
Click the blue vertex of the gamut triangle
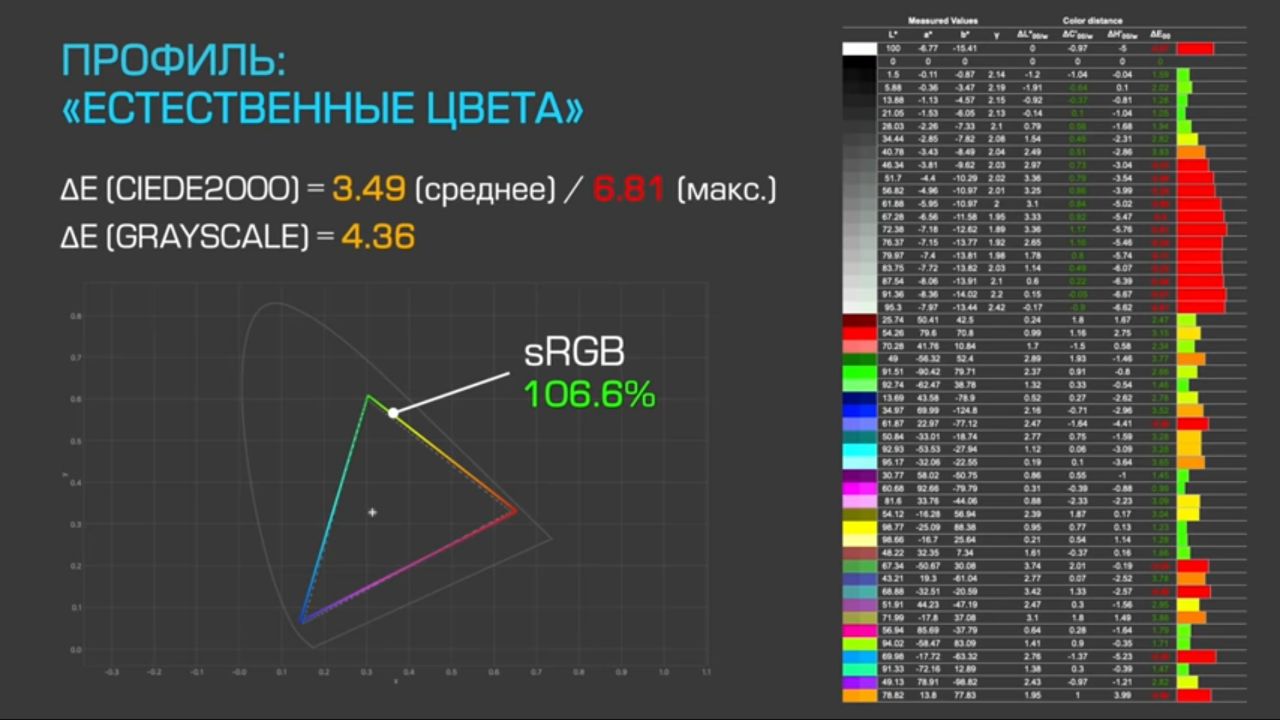point(301,622)
